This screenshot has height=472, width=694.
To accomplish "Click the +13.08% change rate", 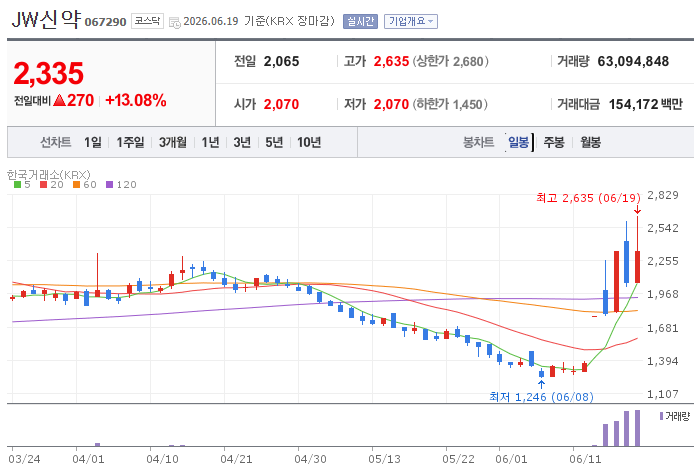I will tap(136, 101).
